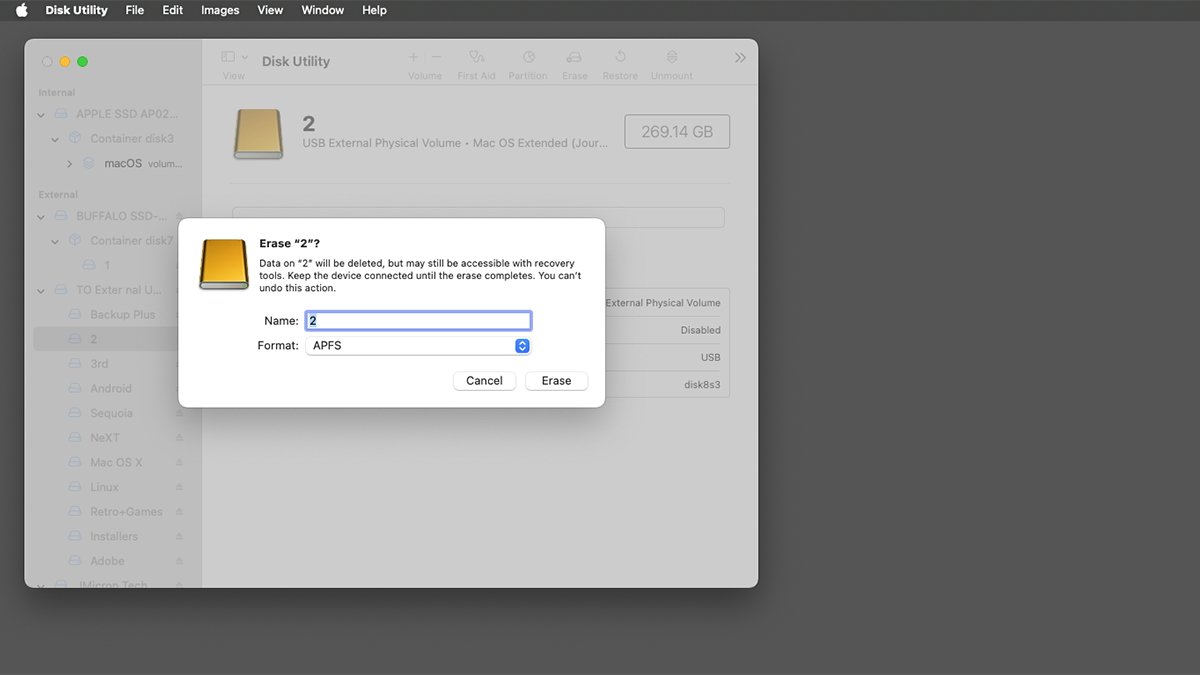1200x675 pixels.
Task: Eject the Mac OS X volume
Action: tap(180, 463)
